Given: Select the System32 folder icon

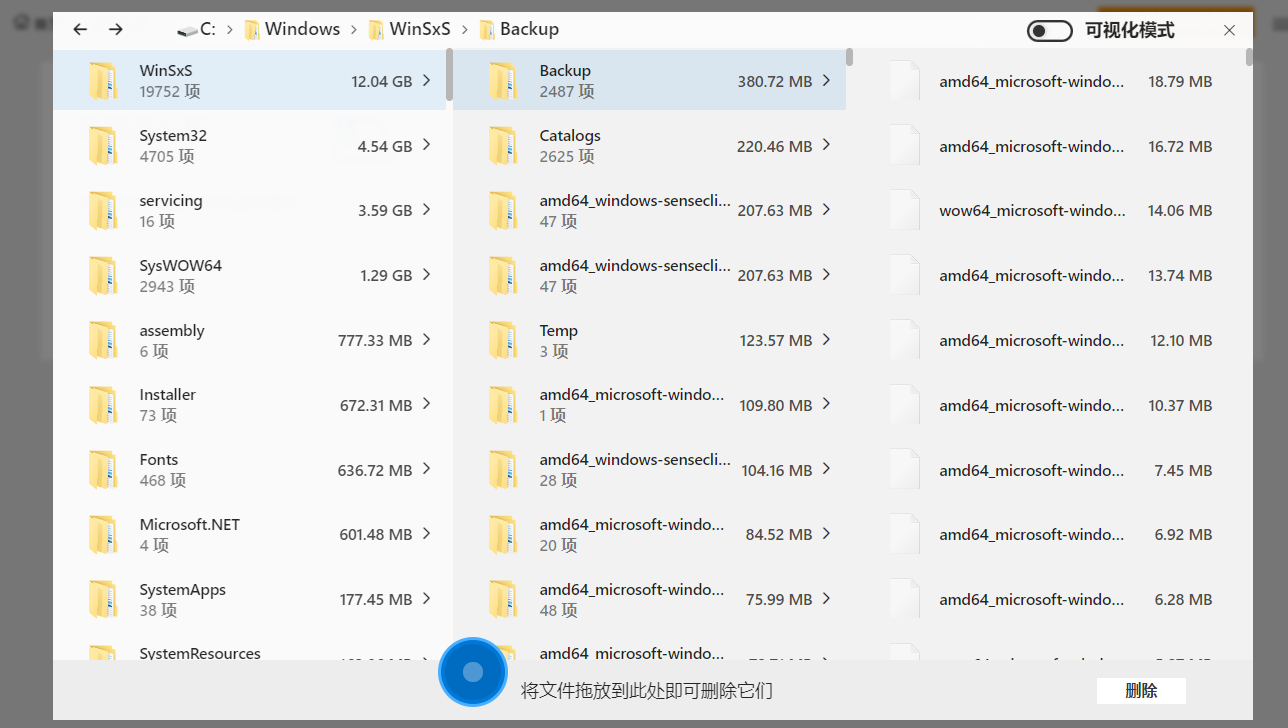Looking at the screenshot, I should tap(103, 146).
